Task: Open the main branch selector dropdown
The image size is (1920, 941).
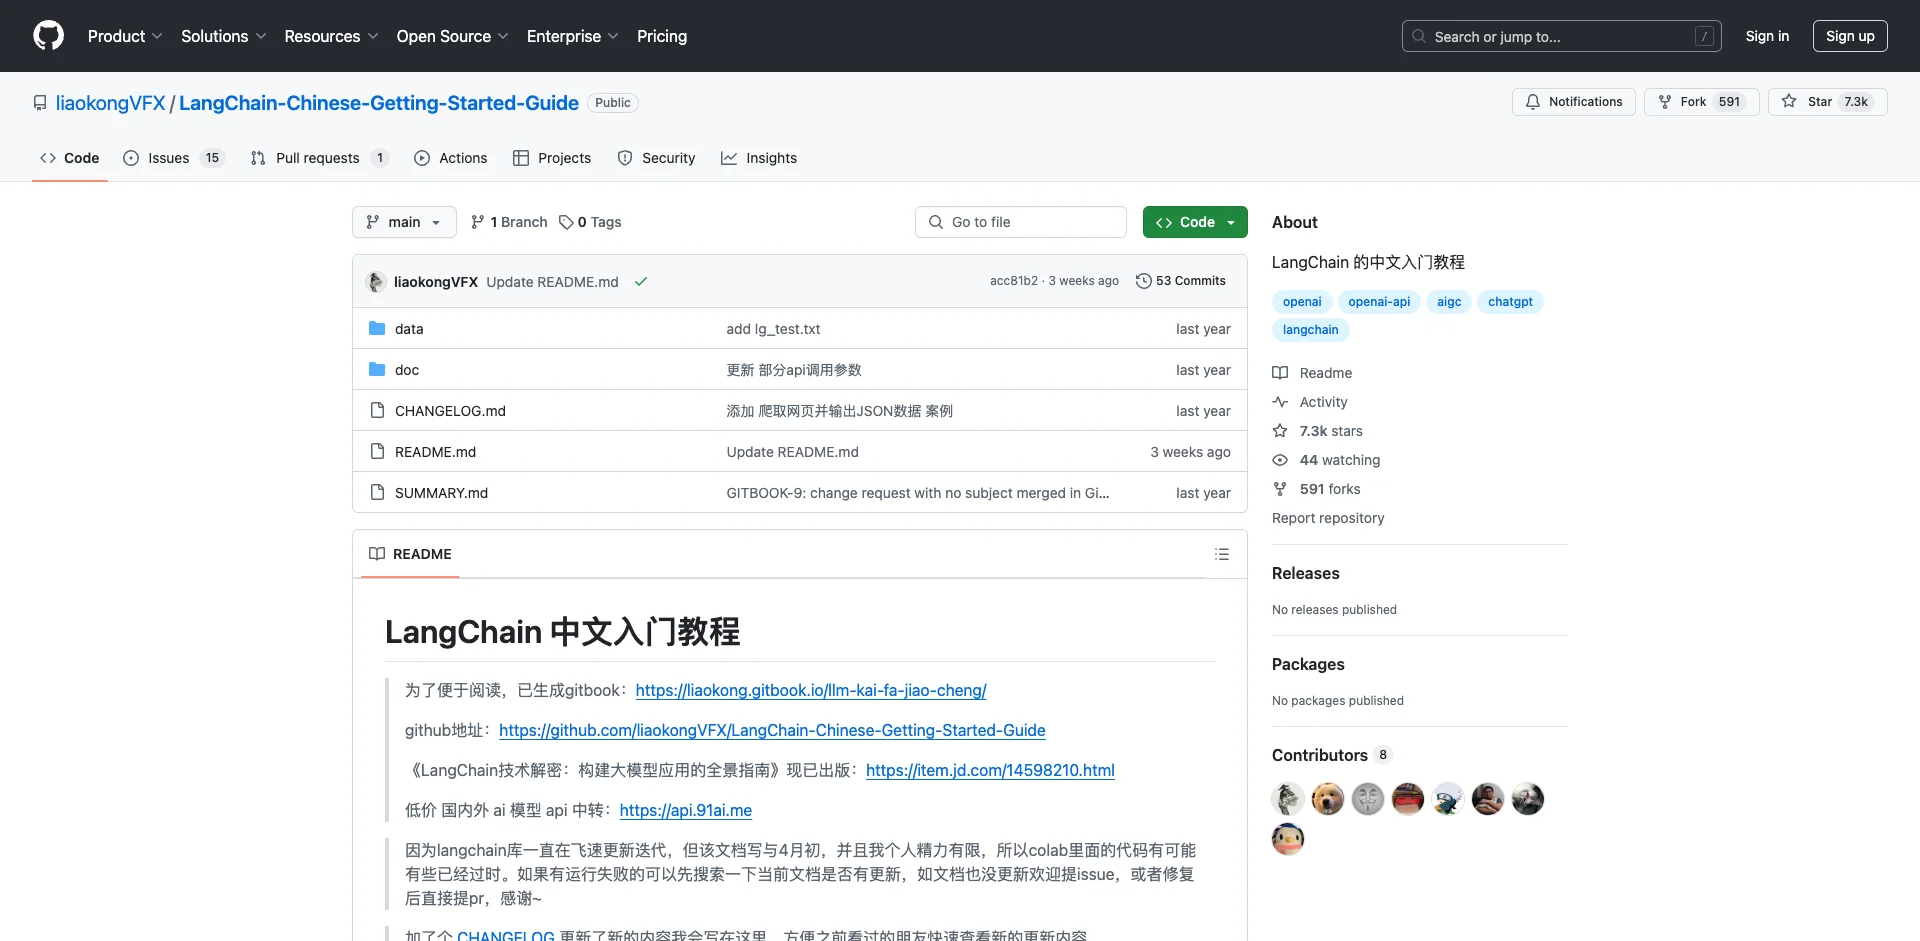Action: [404, 222]
